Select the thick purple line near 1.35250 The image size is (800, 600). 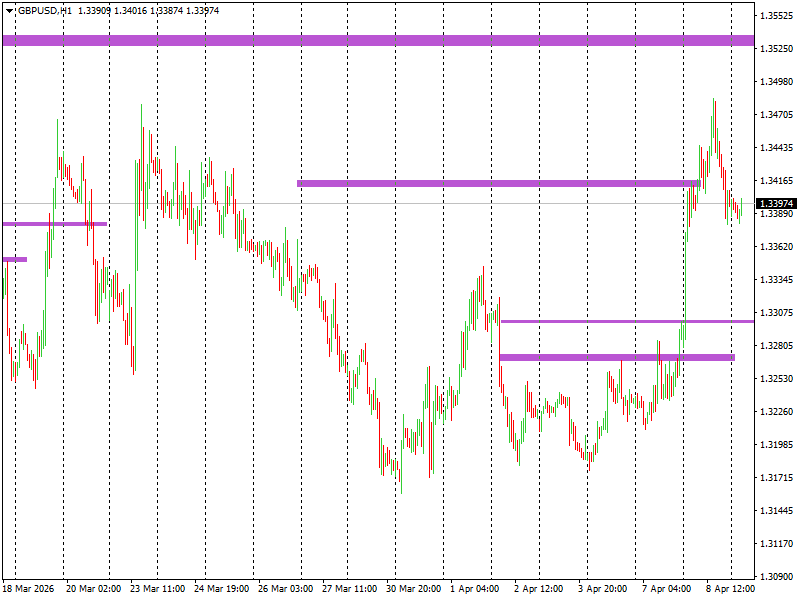point(378,40)
